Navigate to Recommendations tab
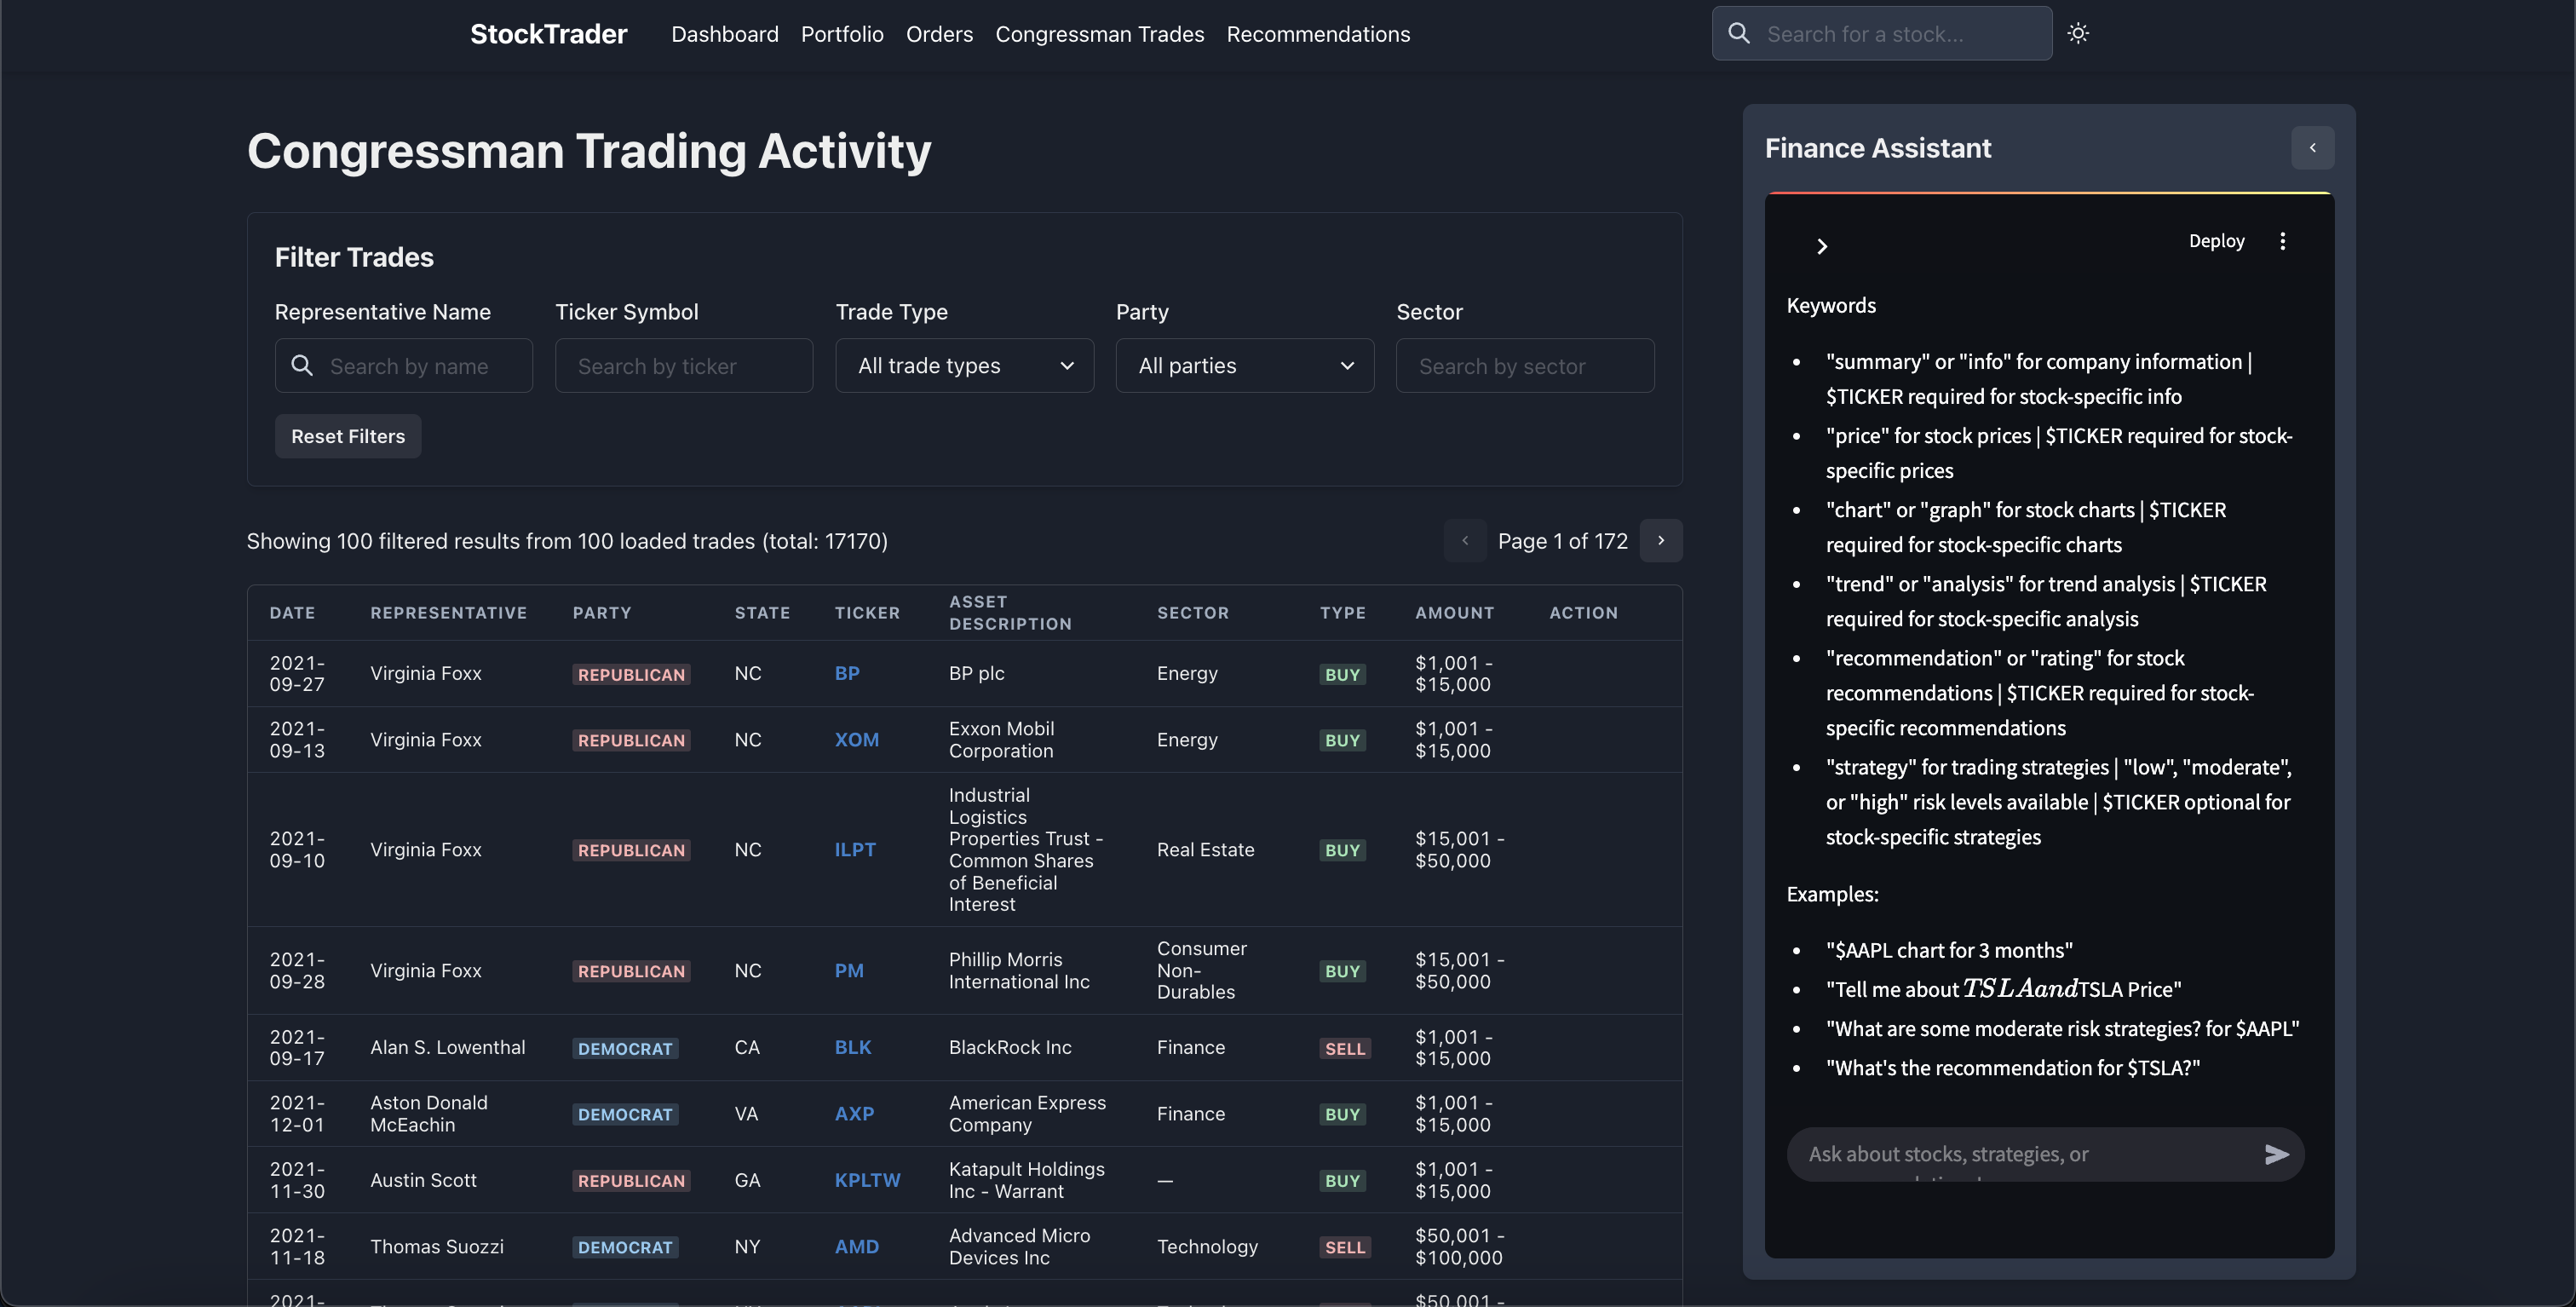 point(1318,34)
